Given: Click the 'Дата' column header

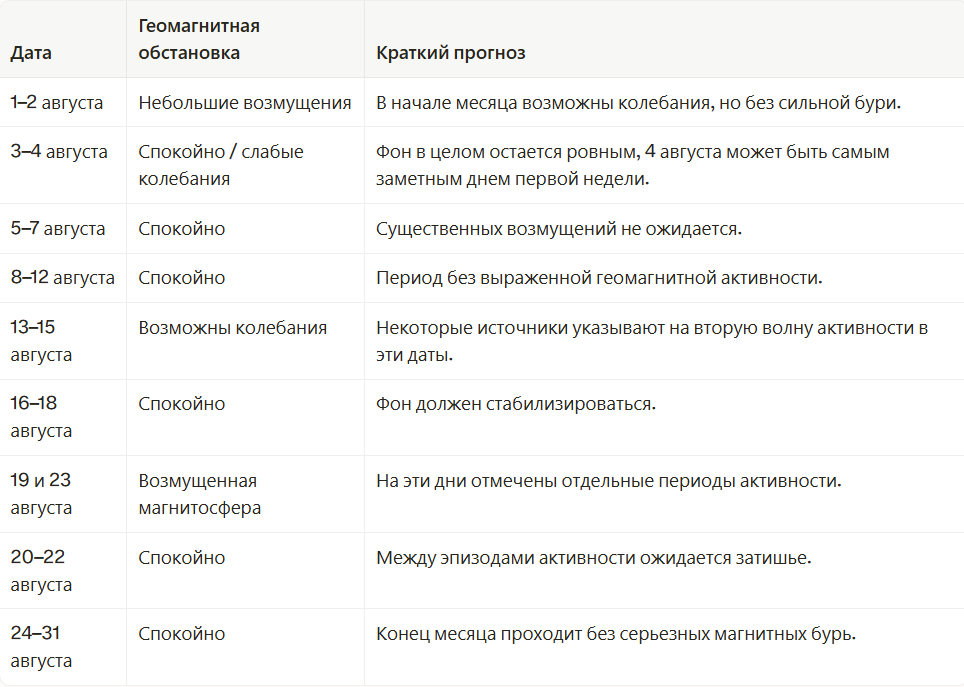Looking at the screenshot, I should [31, 53].
